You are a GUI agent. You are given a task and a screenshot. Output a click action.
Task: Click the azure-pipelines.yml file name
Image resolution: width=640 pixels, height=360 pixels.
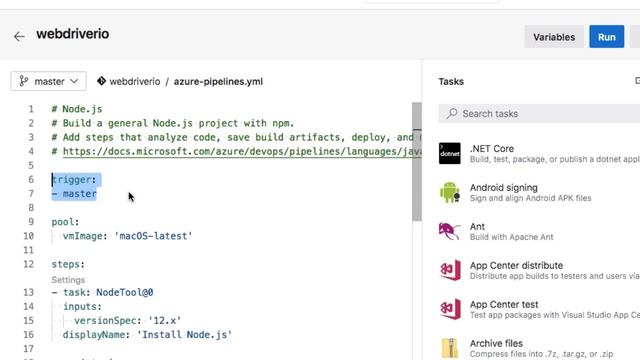[218, 81]
